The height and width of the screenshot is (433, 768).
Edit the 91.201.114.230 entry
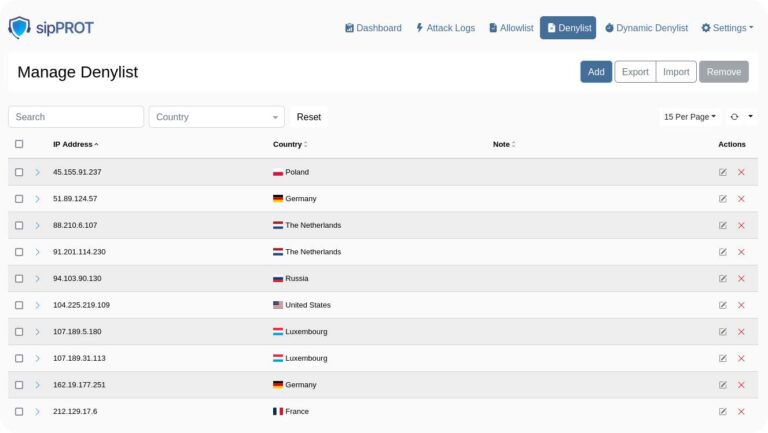pyautogui.click(x=722, y=252)
